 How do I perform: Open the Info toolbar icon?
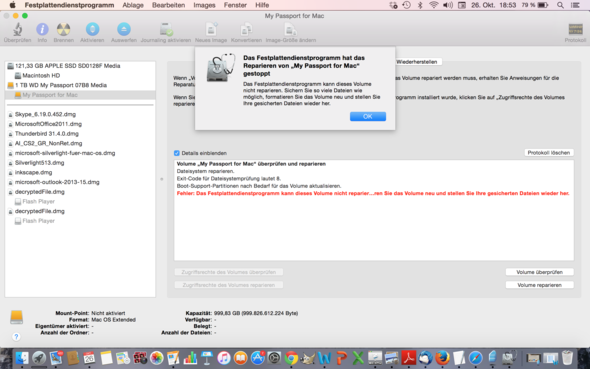pyautogui.click(x=42, y=29)
